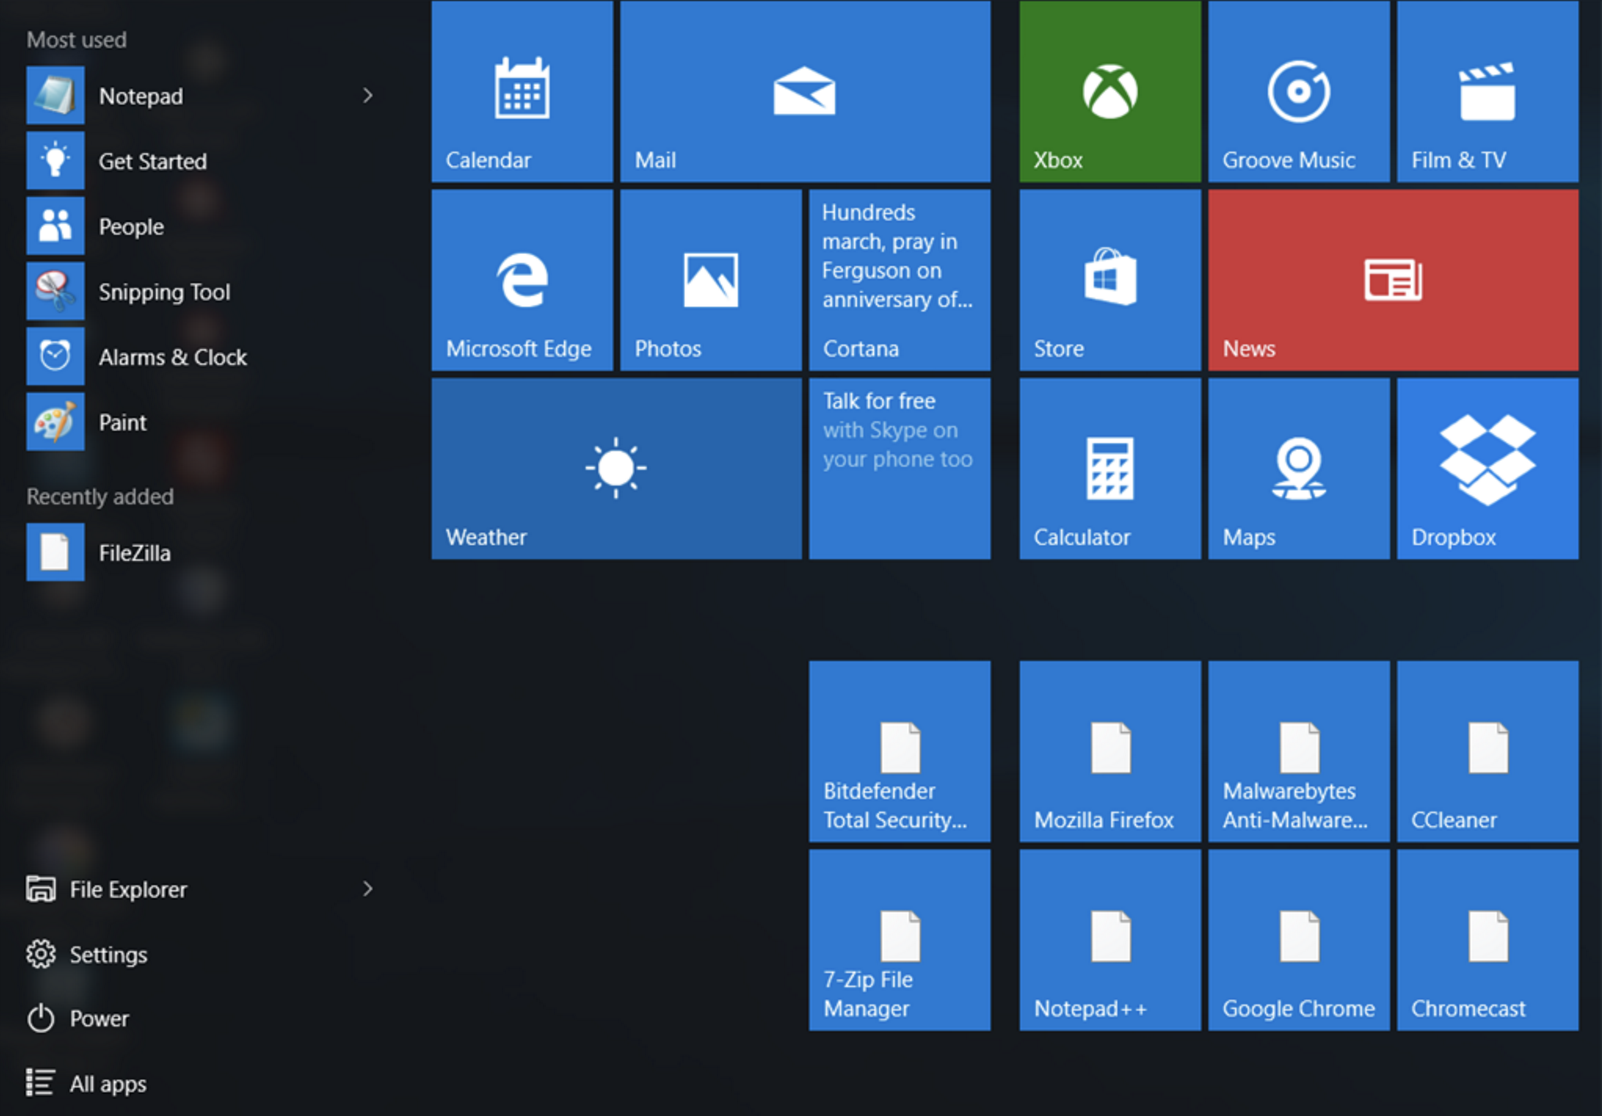Open the Cortana news headline tile
1602x1116 pixels.
pyautogui.click(x=899, y=280)
